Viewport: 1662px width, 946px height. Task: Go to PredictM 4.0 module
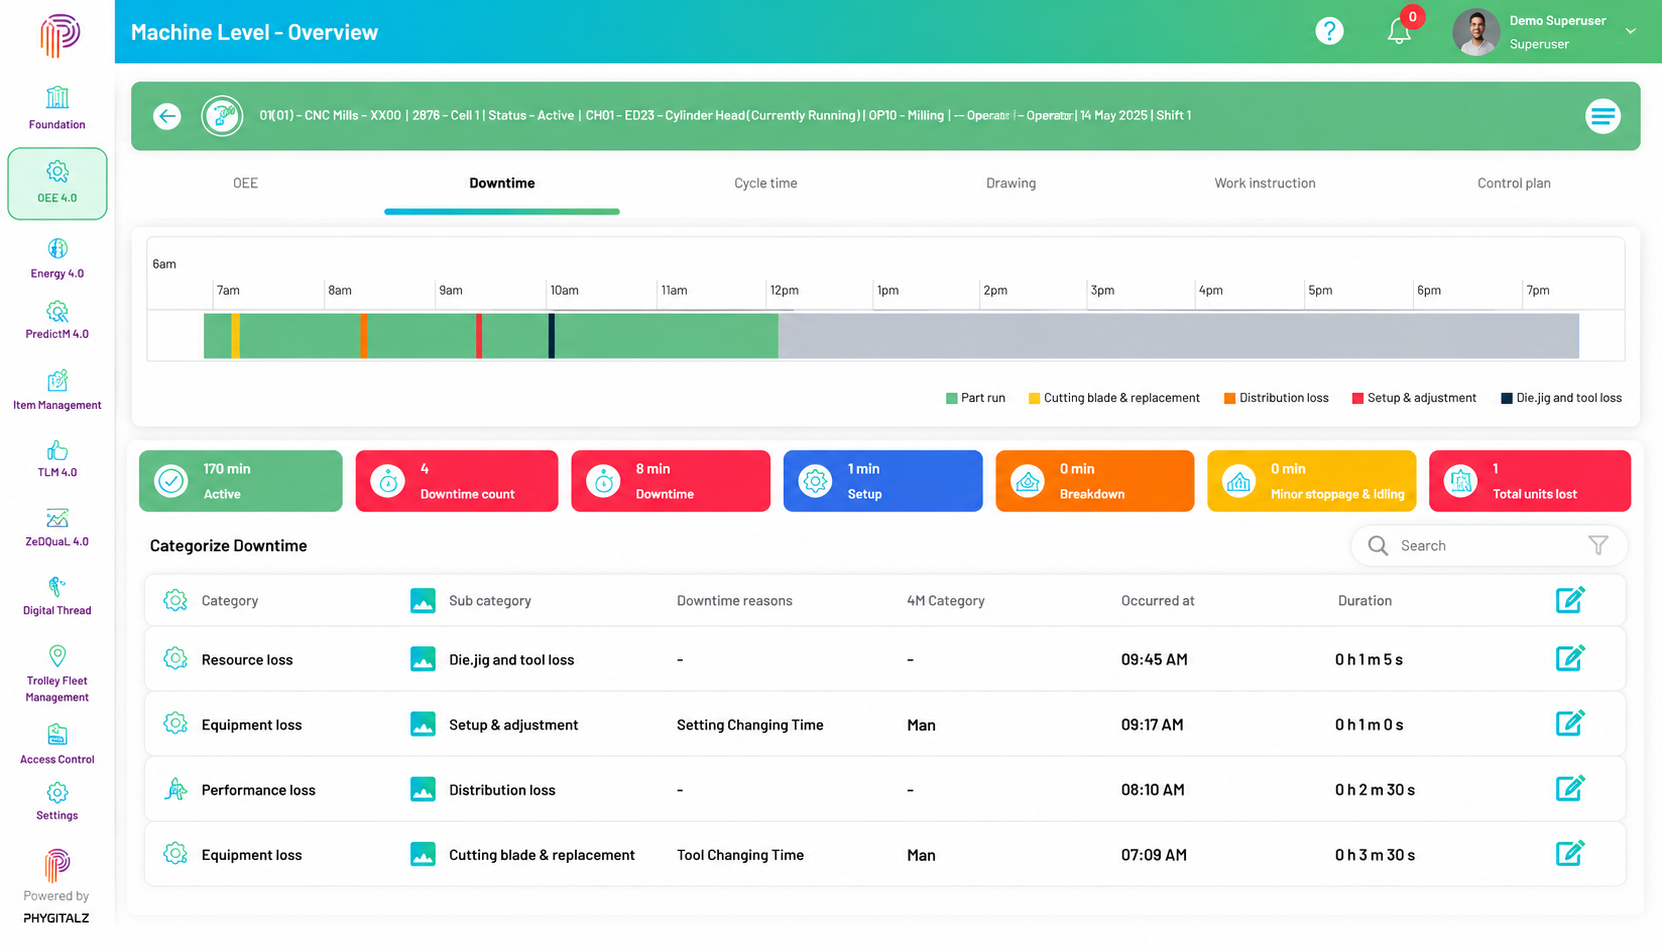point(57,320)
